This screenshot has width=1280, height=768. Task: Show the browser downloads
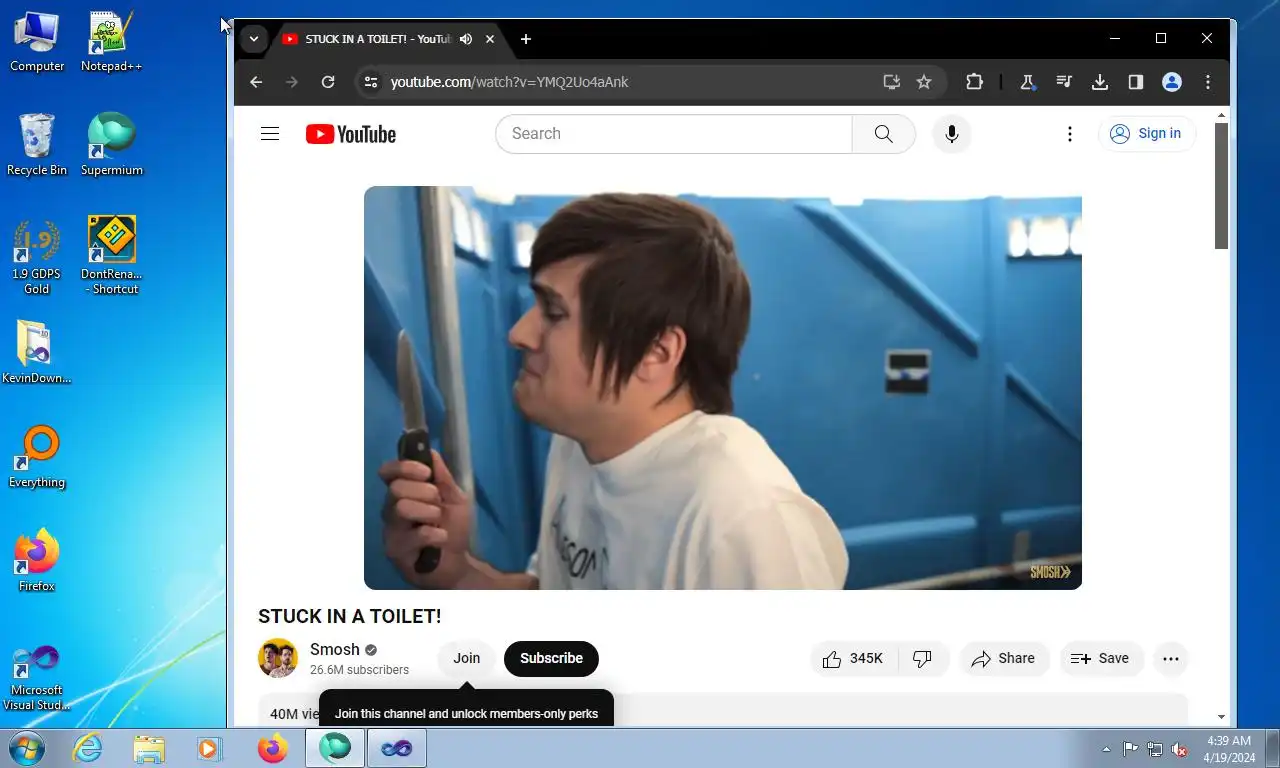click(x=1100, y=82)
